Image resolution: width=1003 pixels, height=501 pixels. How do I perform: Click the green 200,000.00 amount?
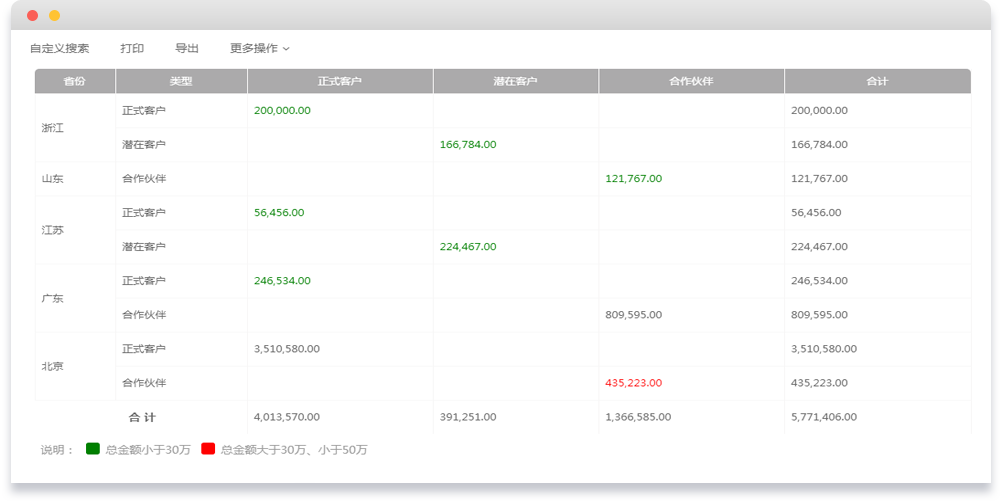282,111
